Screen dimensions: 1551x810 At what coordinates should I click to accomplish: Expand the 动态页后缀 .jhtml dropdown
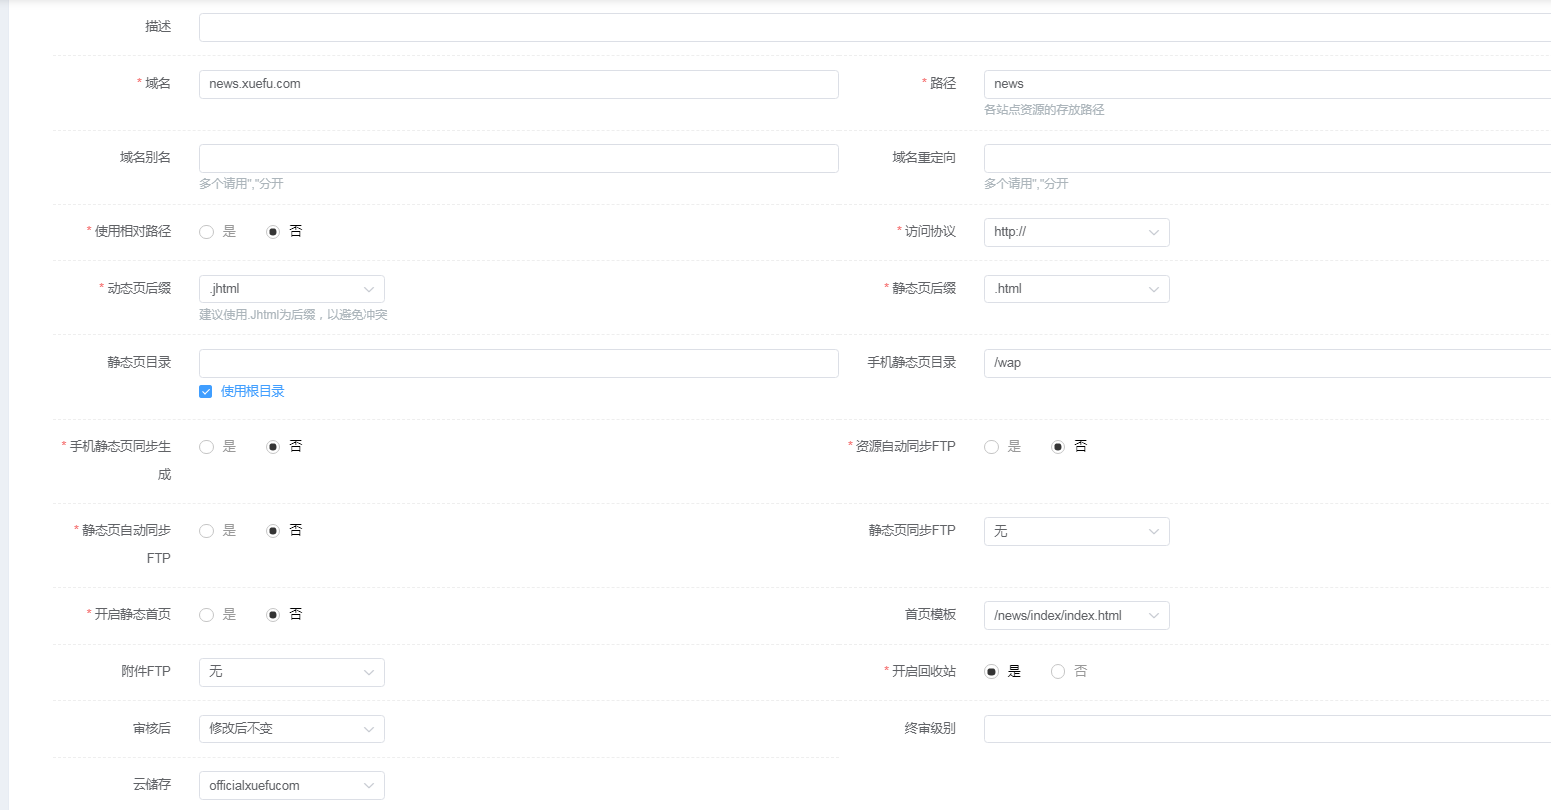coord(291,289)
